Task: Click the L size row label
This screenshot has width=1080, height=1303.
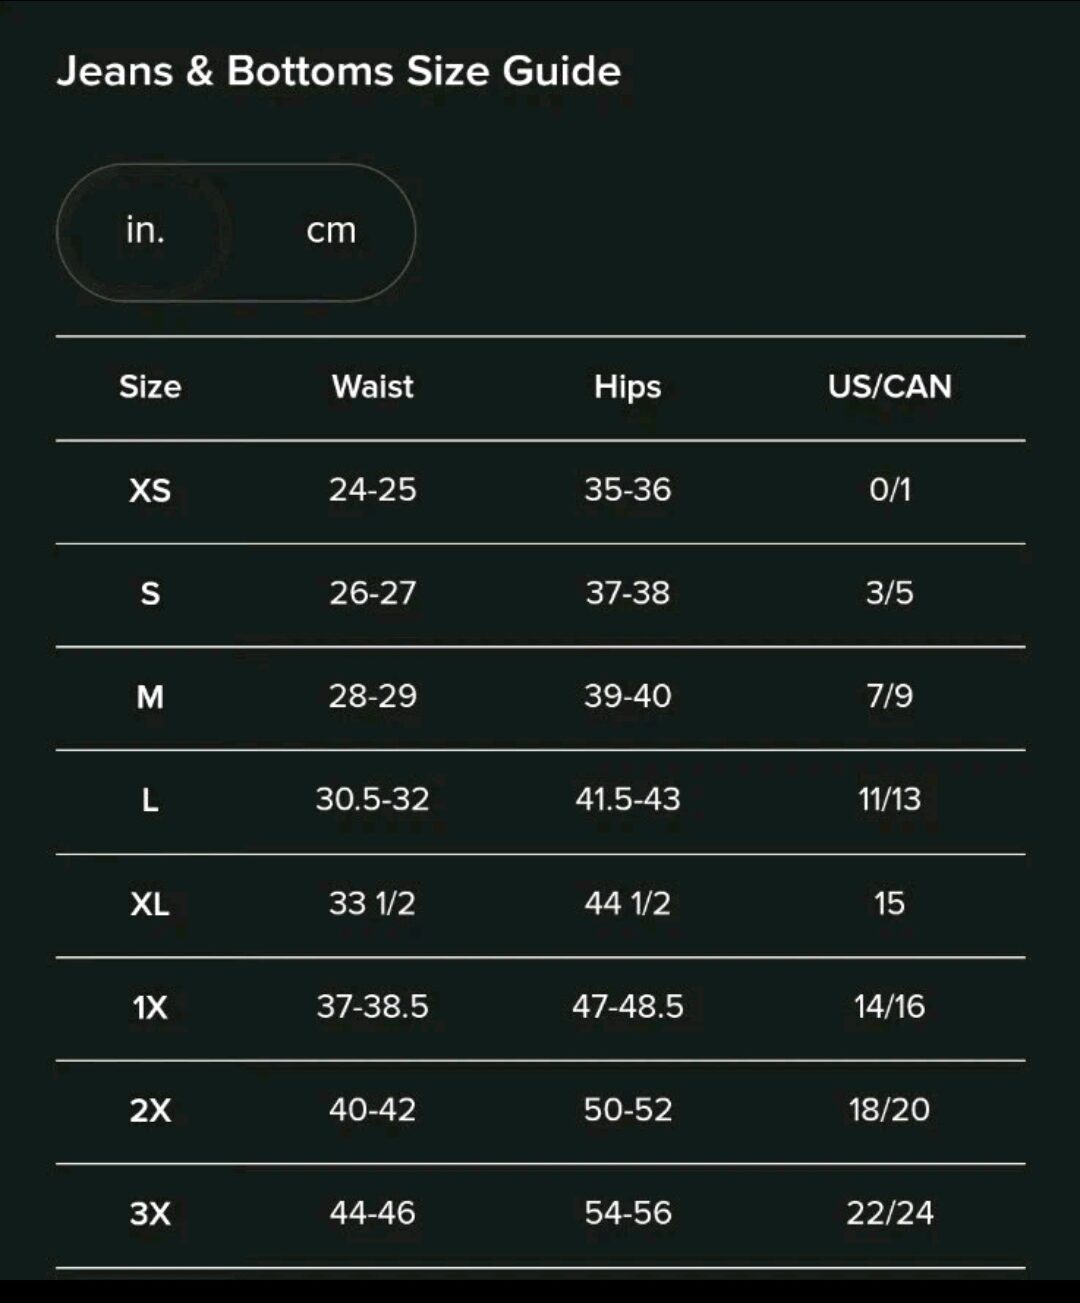Action: tap(150, 800)
